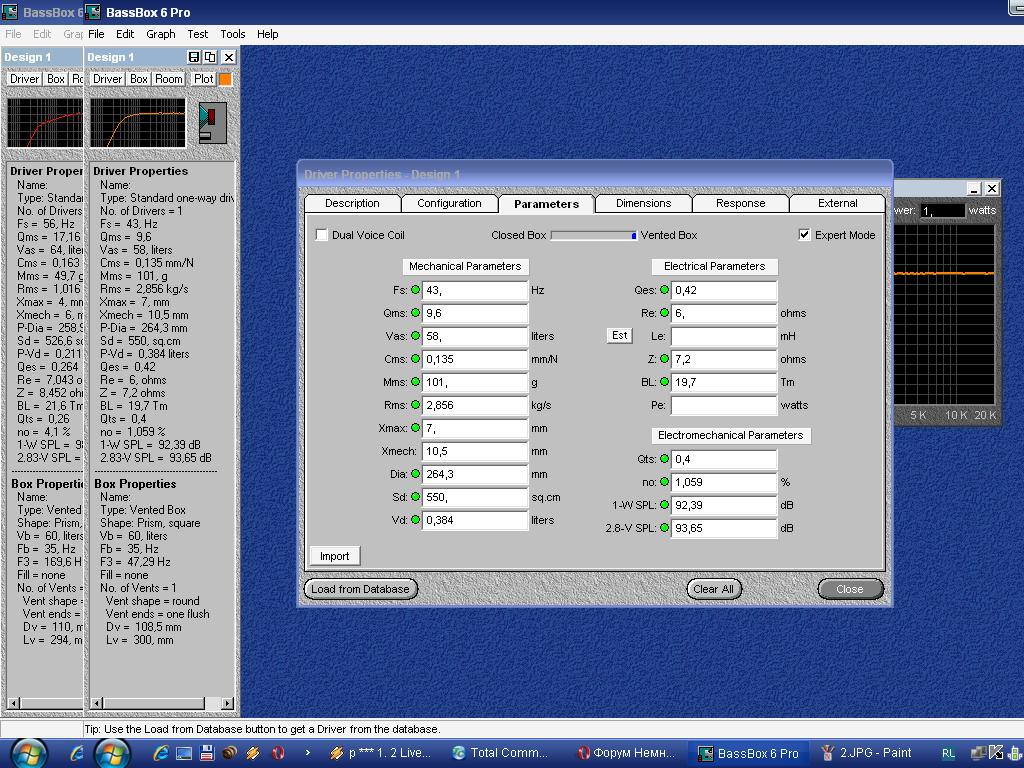Click the Import button
Viewport: 1024px width, 768px height.
(334, 556)
